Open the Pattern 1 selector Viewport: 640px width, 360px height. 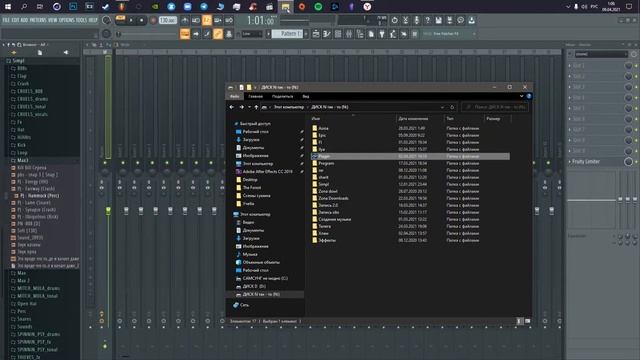click(x=287, y=34)
